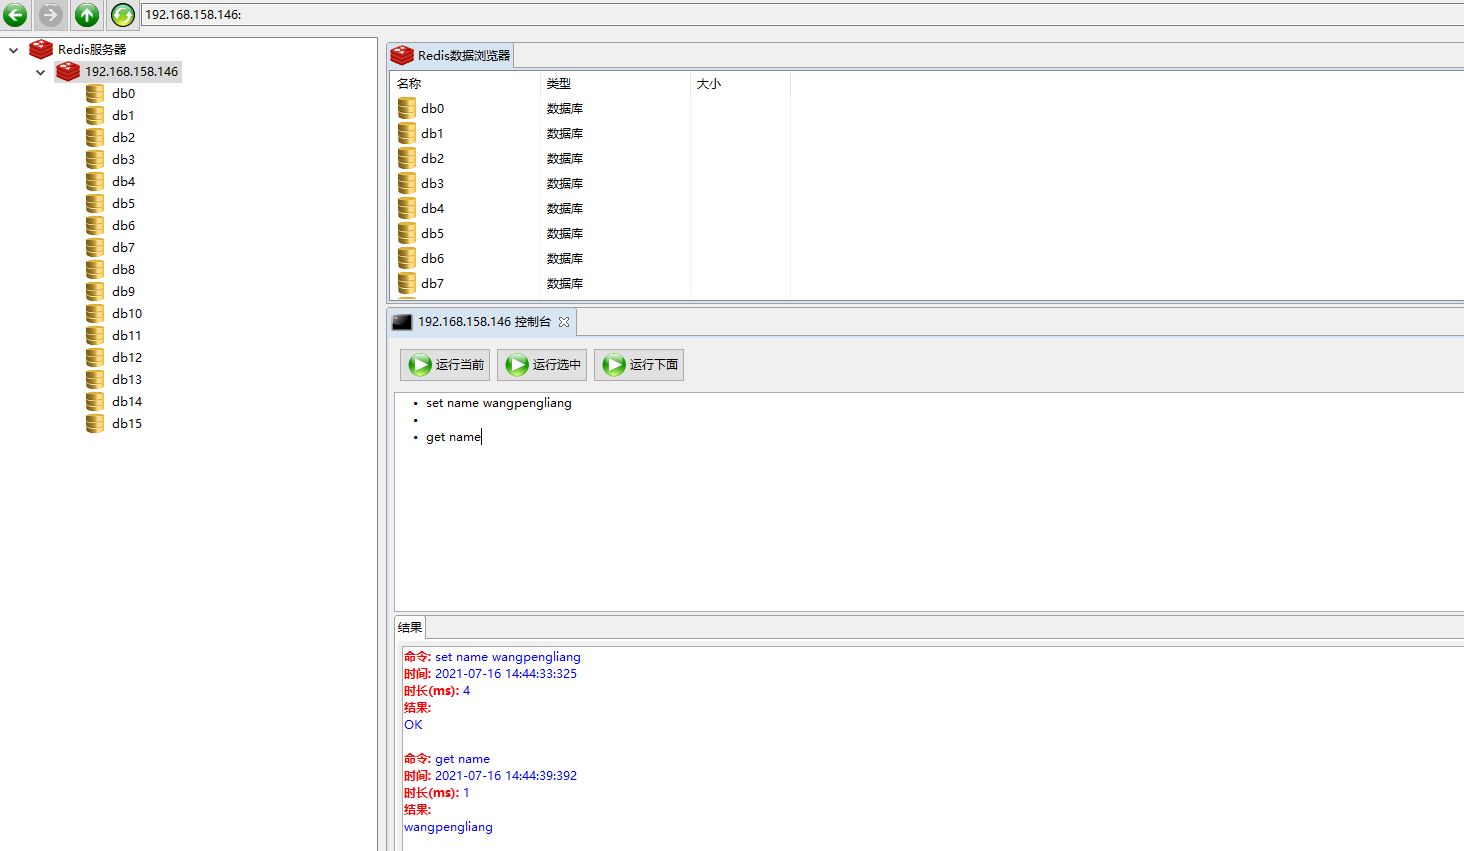The width and height of the screenshot is (1464, 851).
Task: Select db15 in the left tree
Action: click(127, 424)
